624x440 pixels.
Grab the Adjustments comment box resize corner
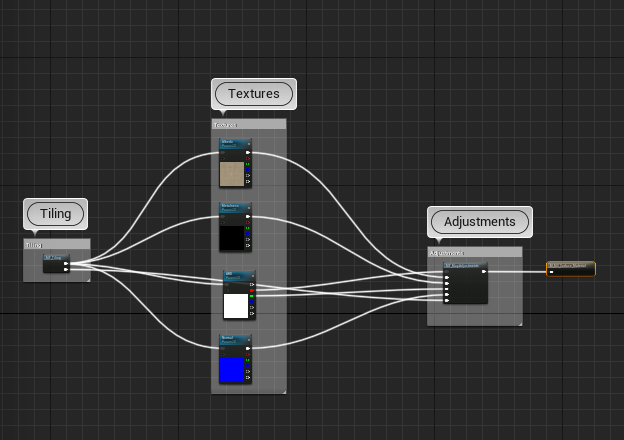(520, 324)
